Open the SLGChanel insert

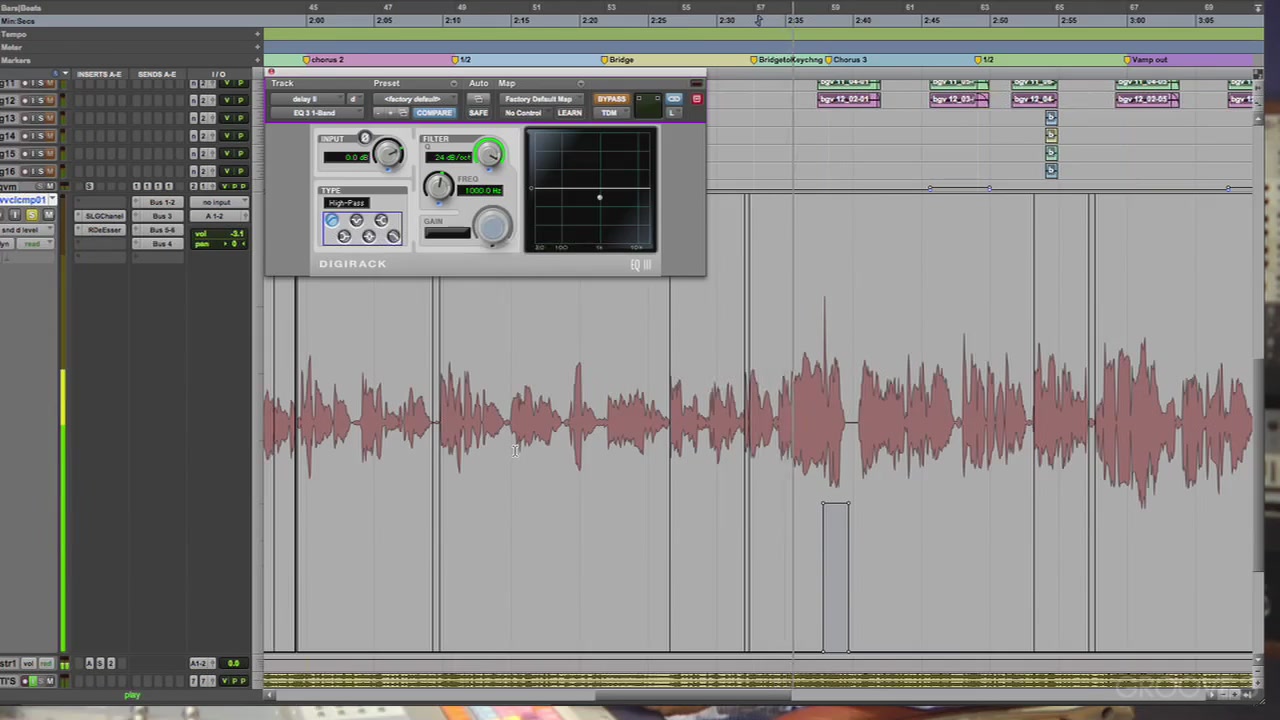click(100, 216)
